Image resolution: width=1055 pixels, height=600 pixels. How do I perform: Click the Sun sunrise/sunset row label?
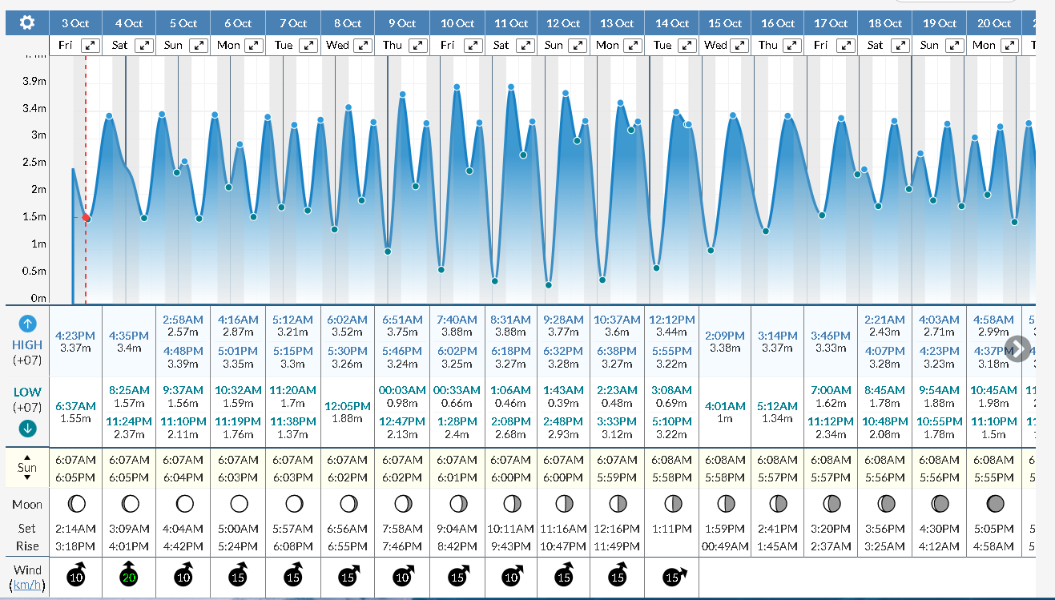27,466
